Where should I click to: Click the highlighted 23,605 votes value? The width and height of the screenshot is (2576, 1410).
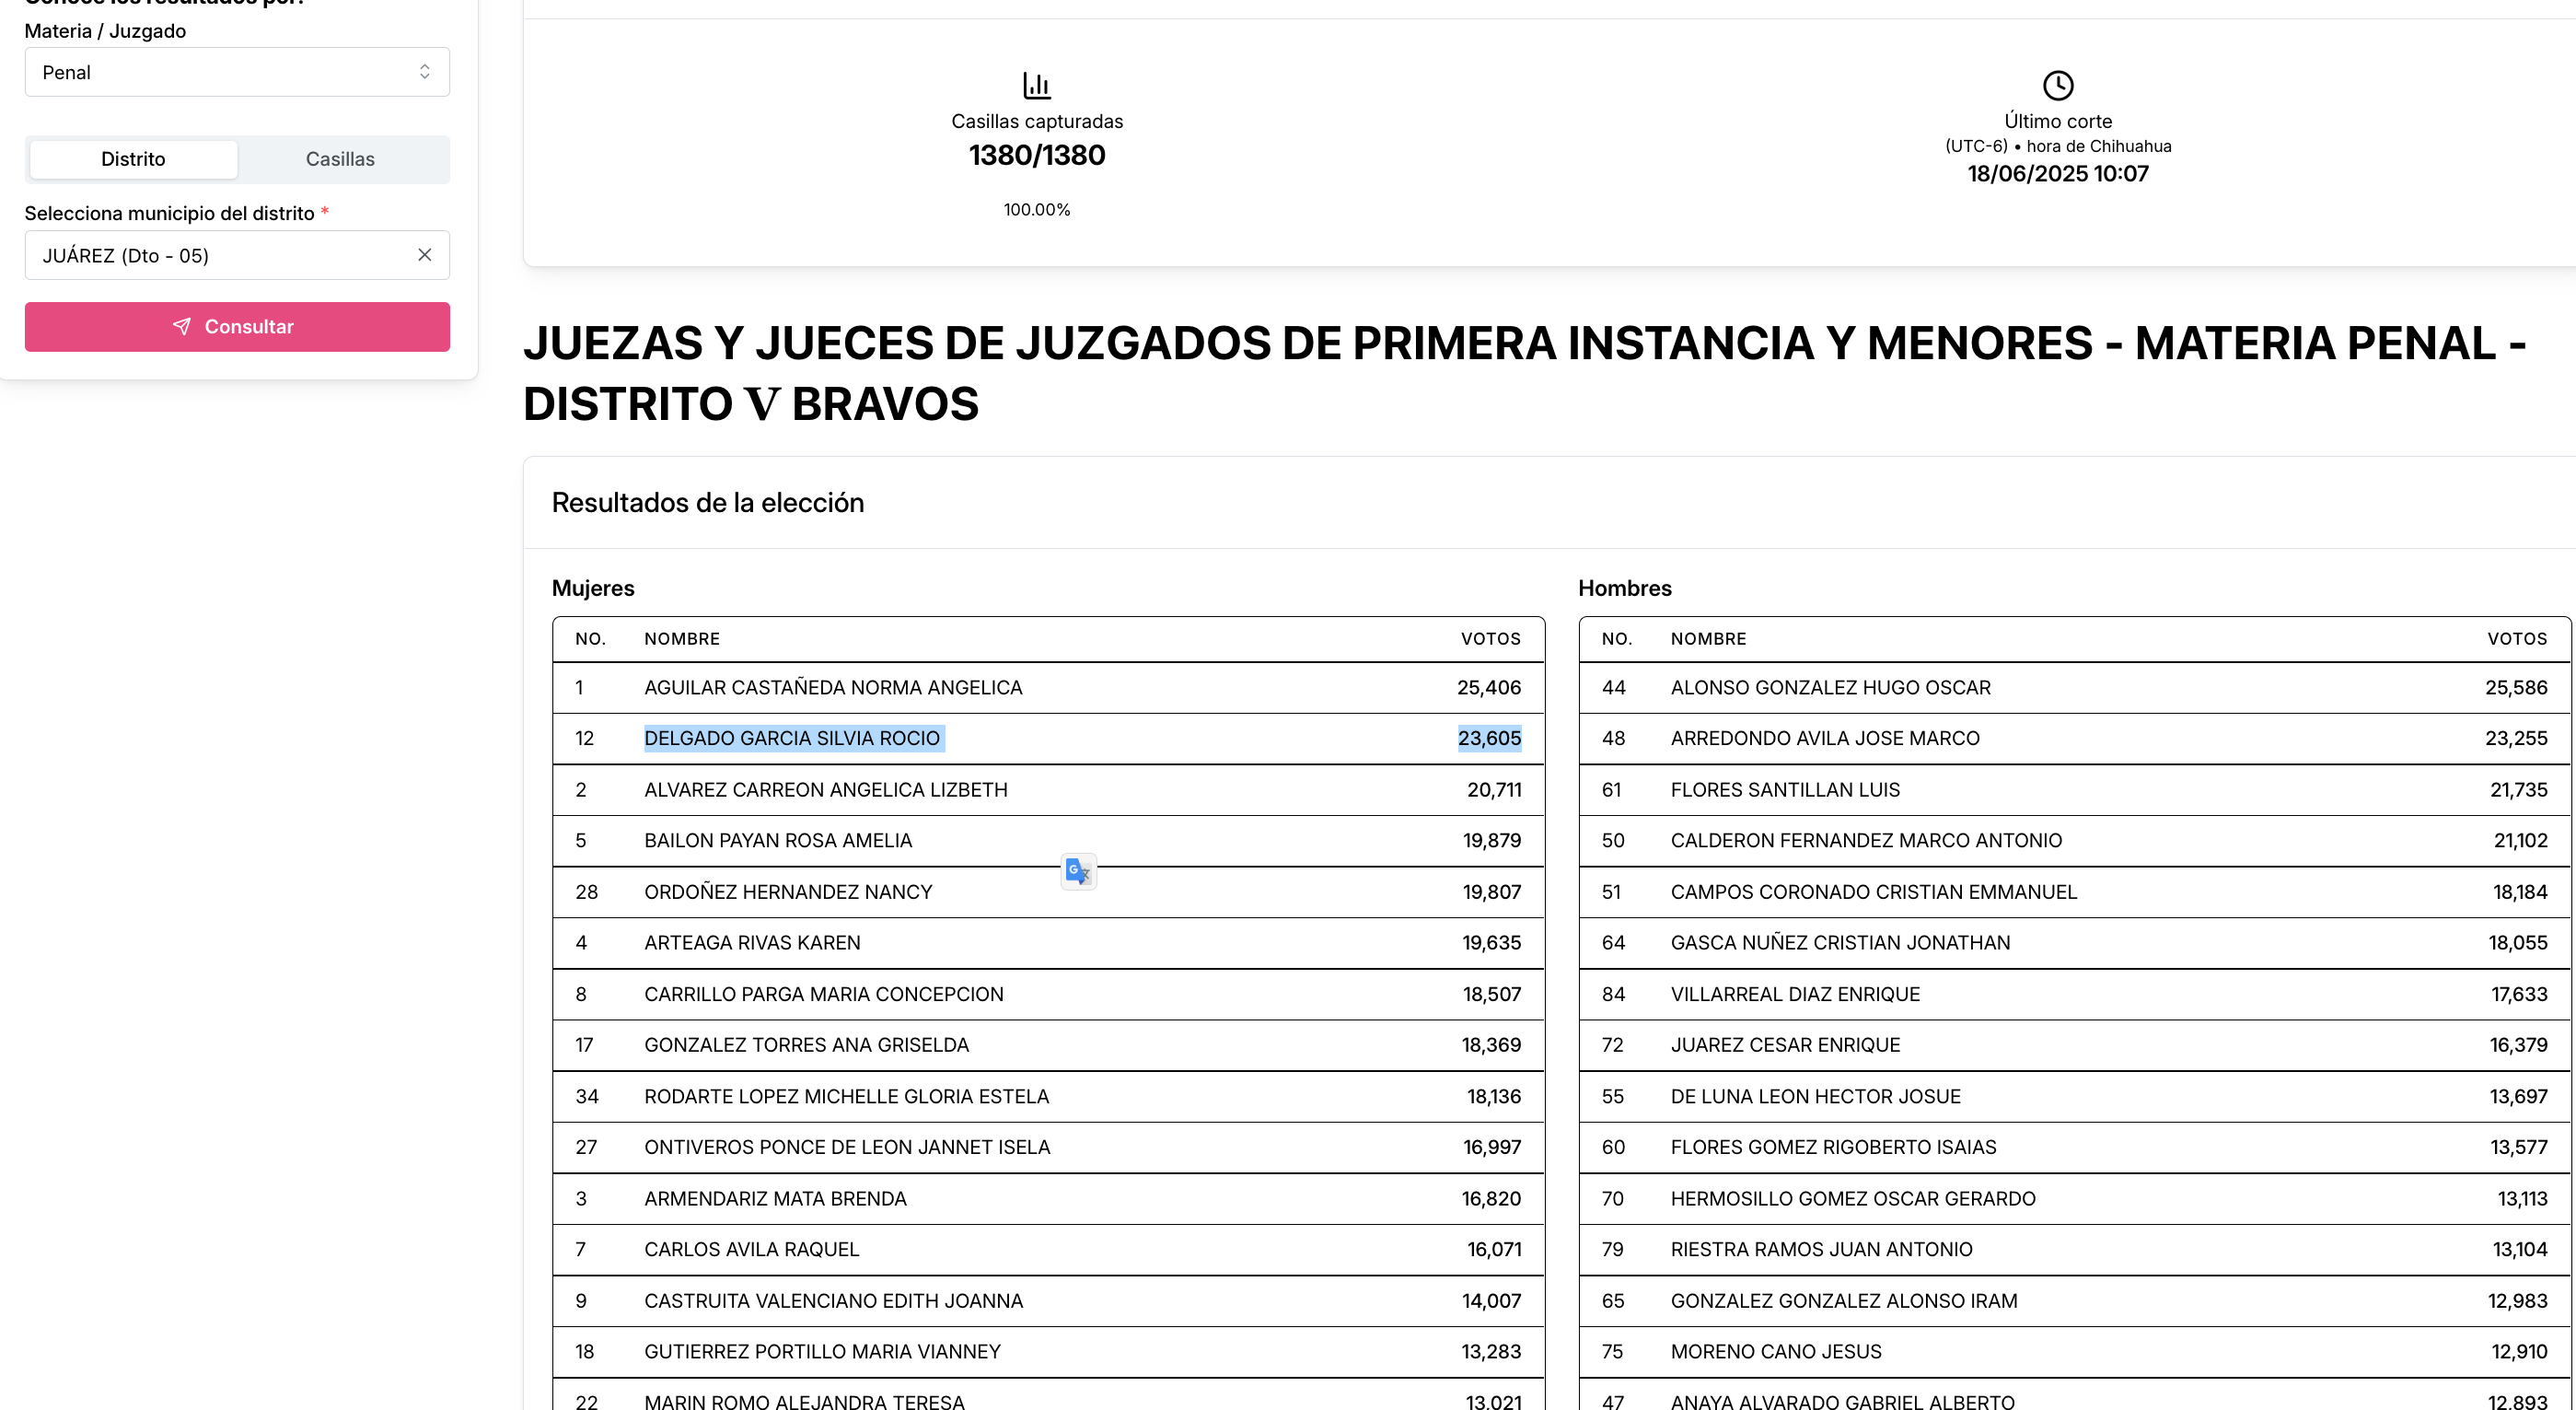click(1489, 738)
